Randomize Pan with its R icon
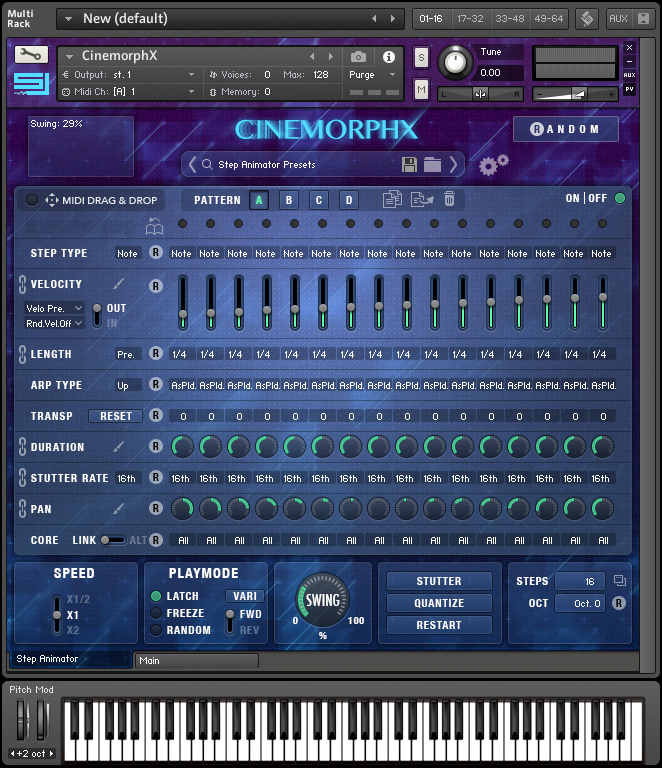Image resolution: width=662 pixels, height=768 pixels. click(x=156, y=508)
